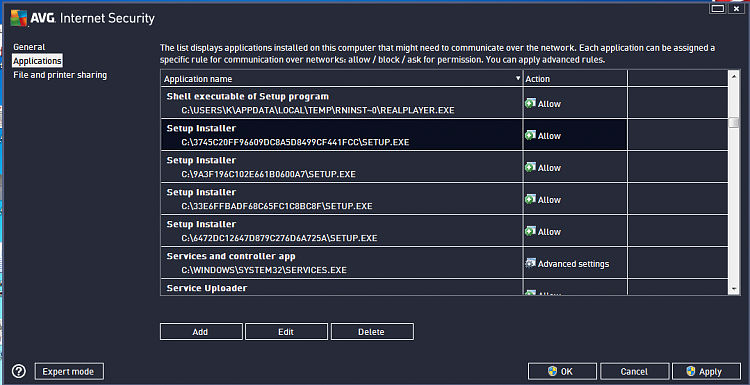Select C:\9A3F196C102E661B0600A7\SETUP.EXE path text
750x385 pixels.
[x=268, y=174]
